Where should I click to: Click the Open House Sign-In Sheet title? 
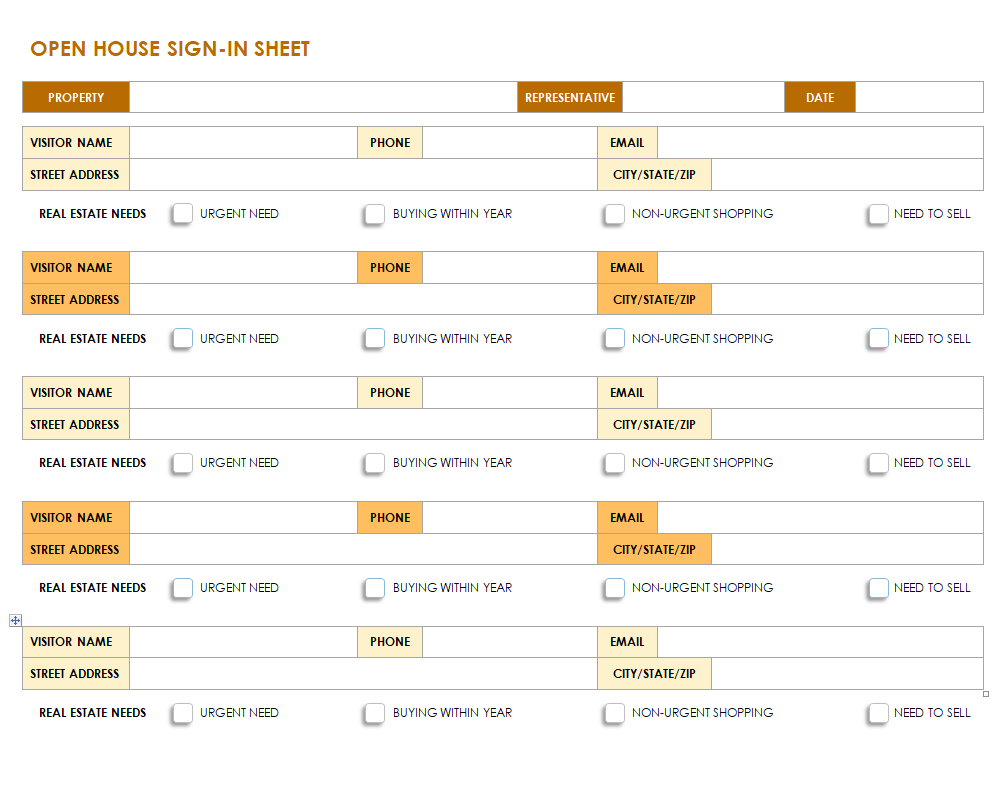coord(170,49)
